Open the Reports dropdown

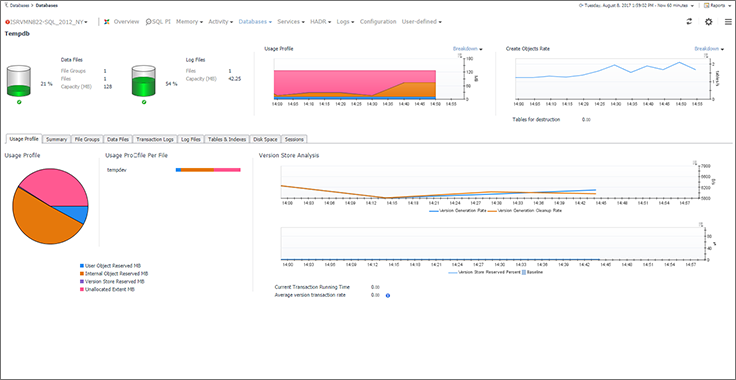(x=729, y=6)
